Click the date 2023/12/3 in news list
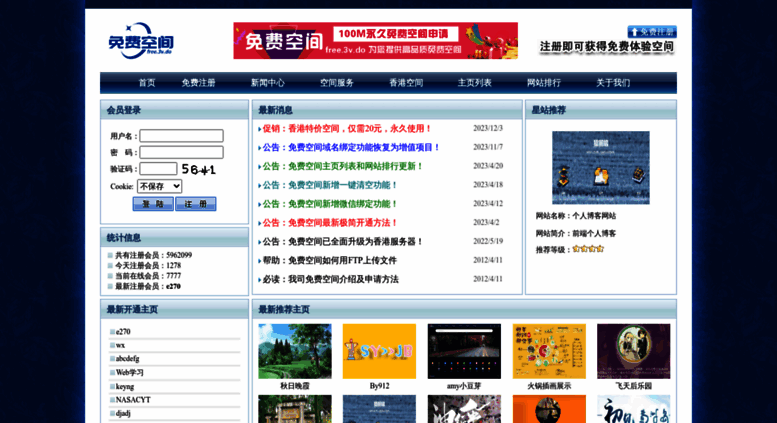 [488, 128]
